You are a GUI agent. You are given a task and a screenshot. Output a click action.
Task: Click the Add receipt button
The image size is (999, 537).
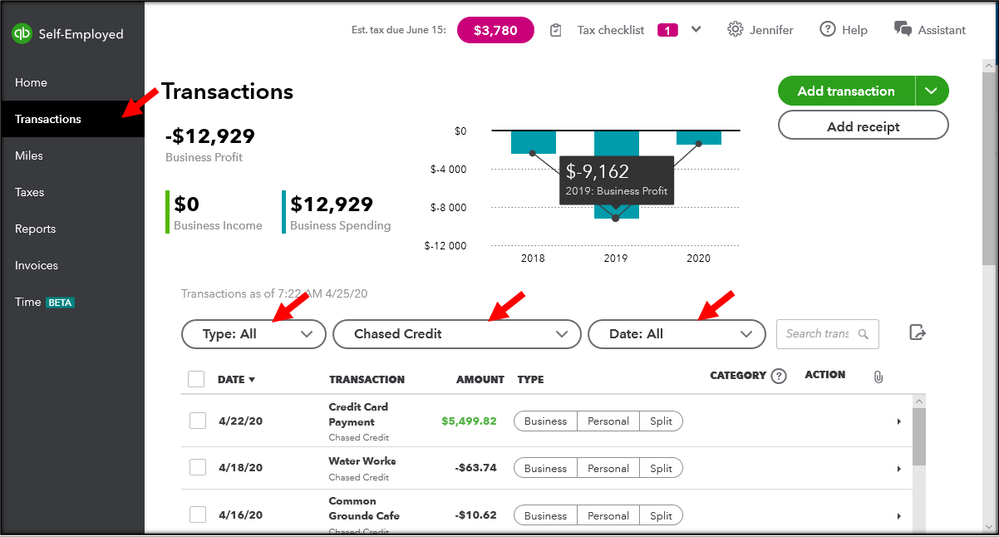[863, 126]
